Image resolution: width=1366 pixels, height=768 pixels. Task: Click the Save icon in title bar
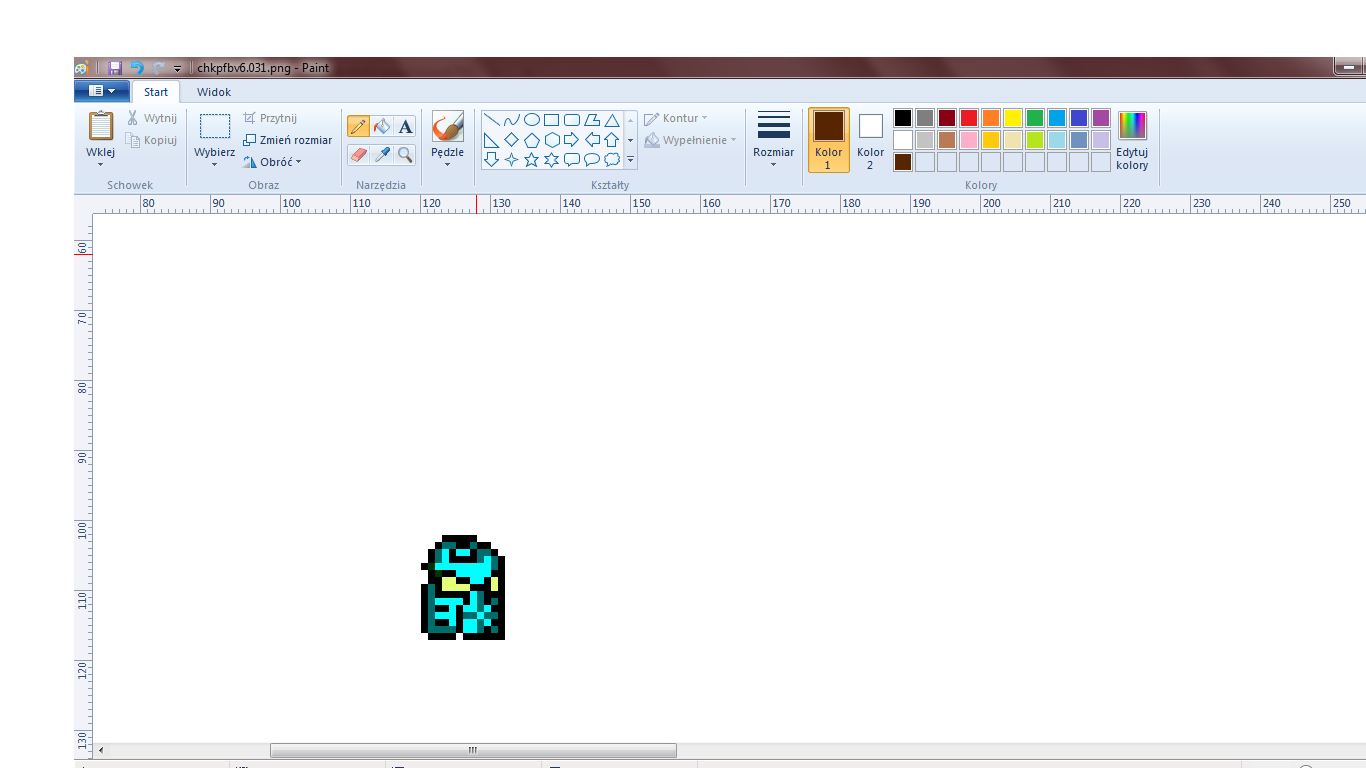tap(115, 68)
